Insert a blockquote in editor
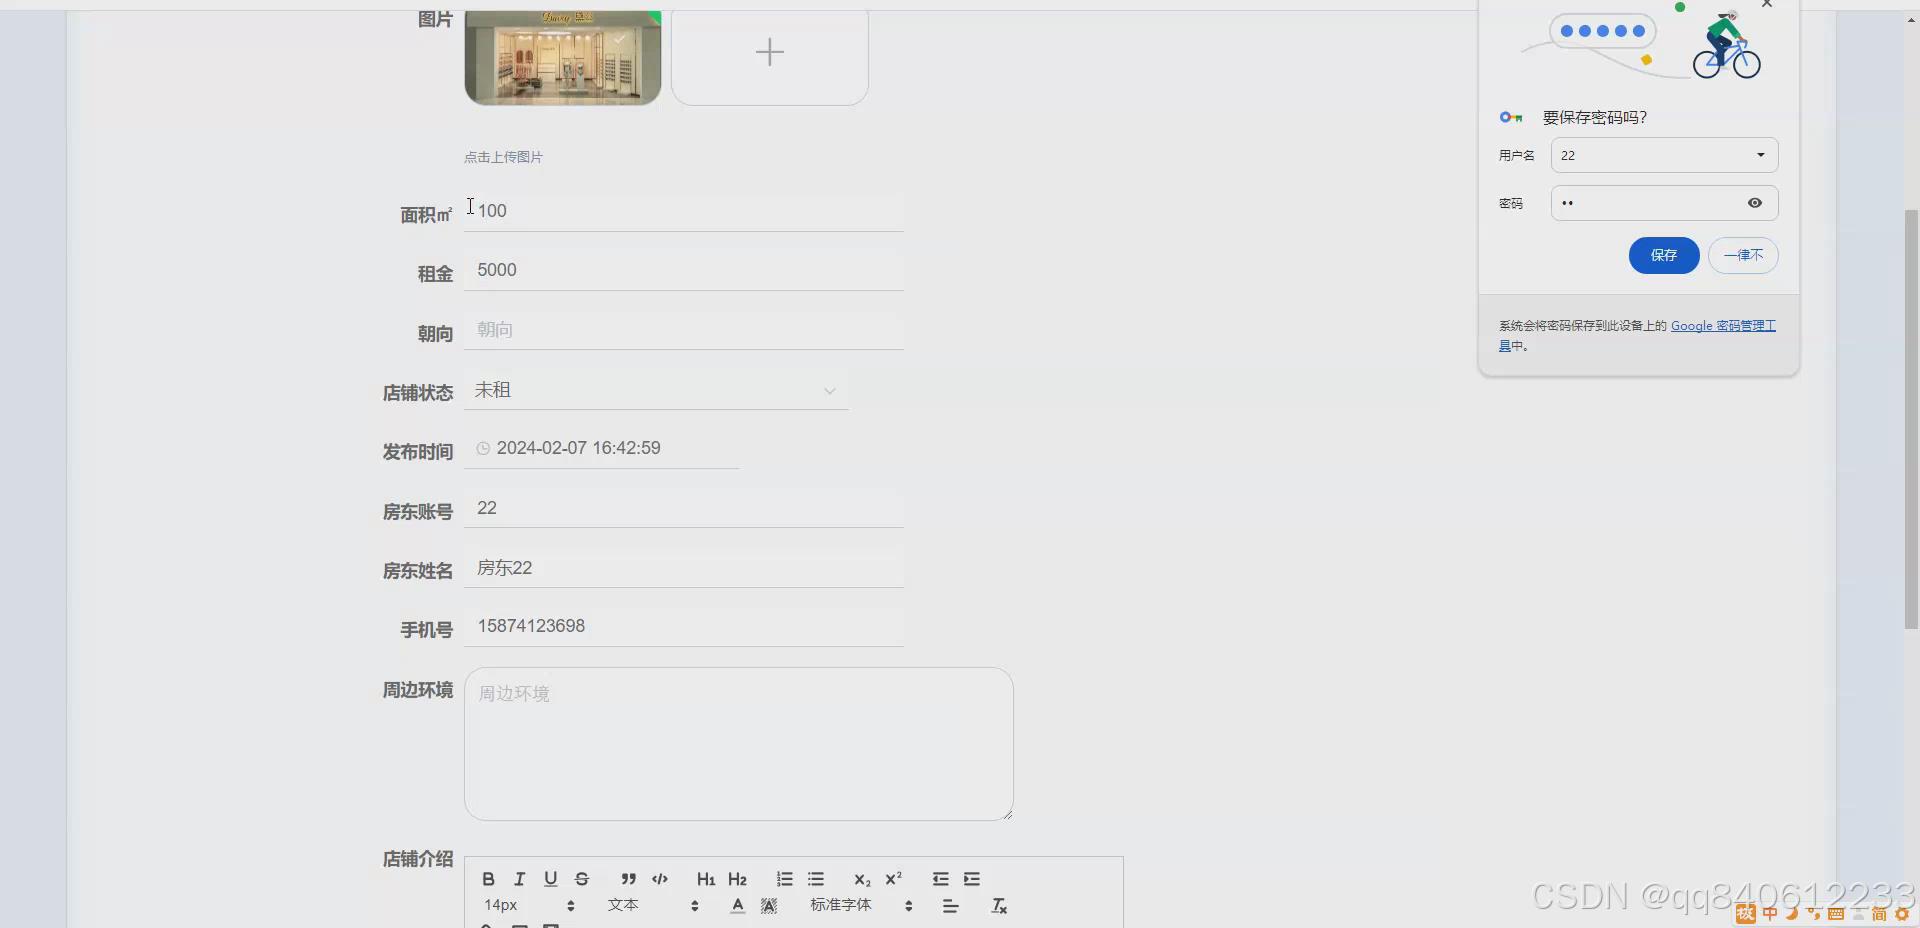Image resolution: width=1920 pixels, height=928 pixels. [628, 879]
